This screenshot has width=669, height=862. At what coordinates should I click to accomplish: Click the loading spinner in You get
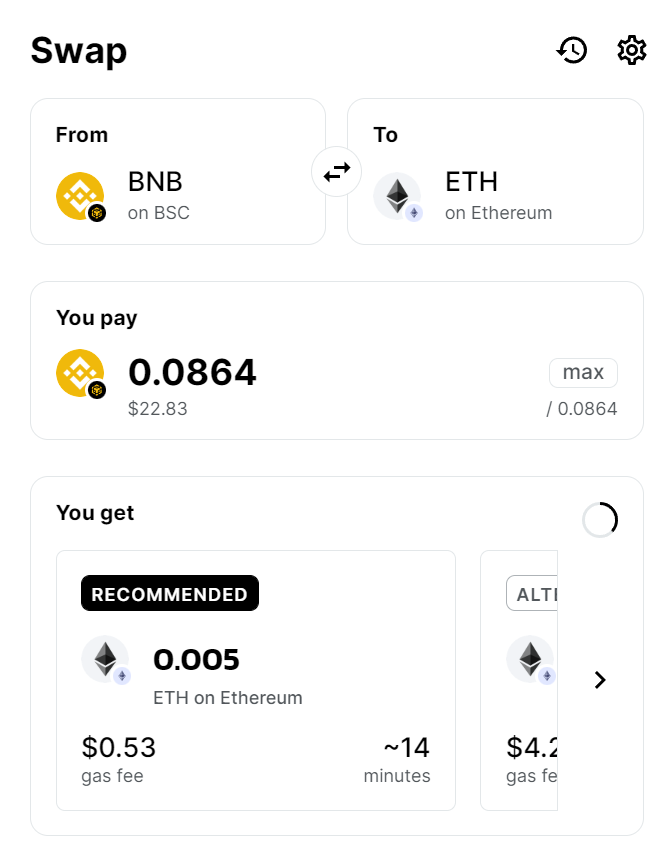tap(600, 520)
